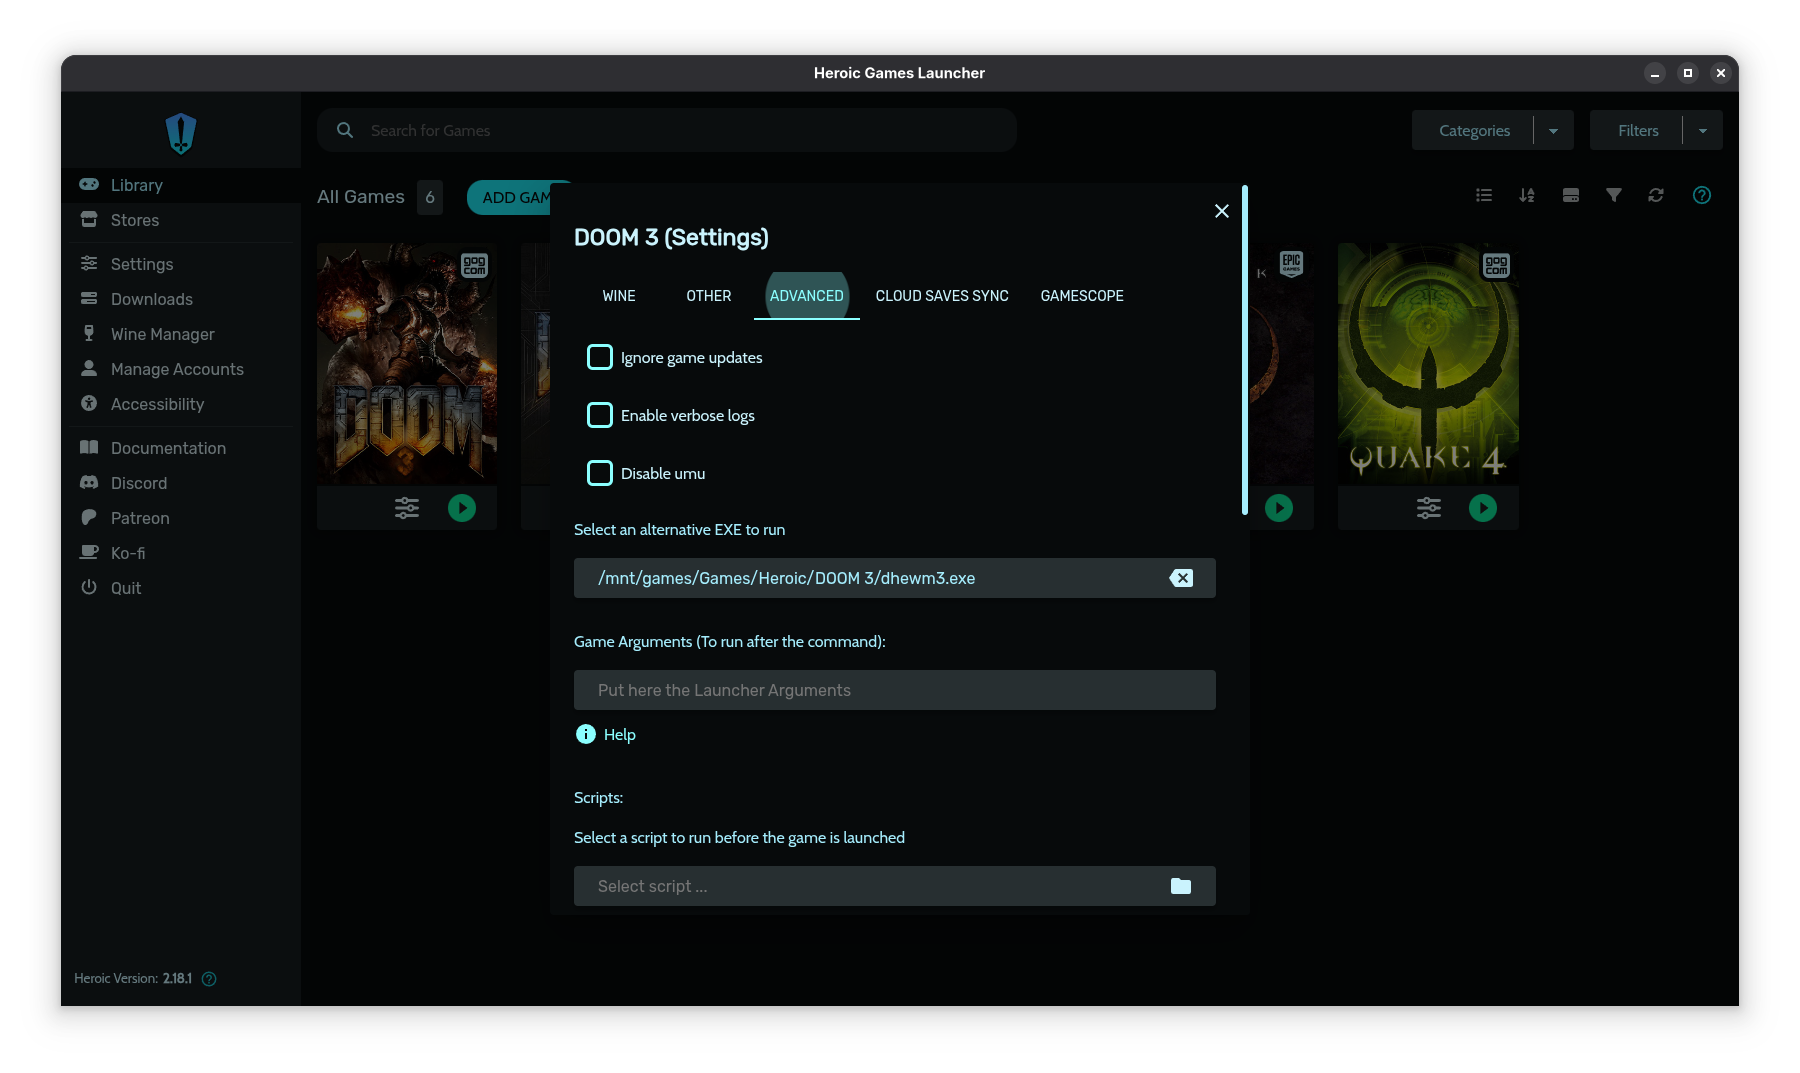Open the Library sidebar section
Screen dimensions: 1800x1073
tap(181, 185)
